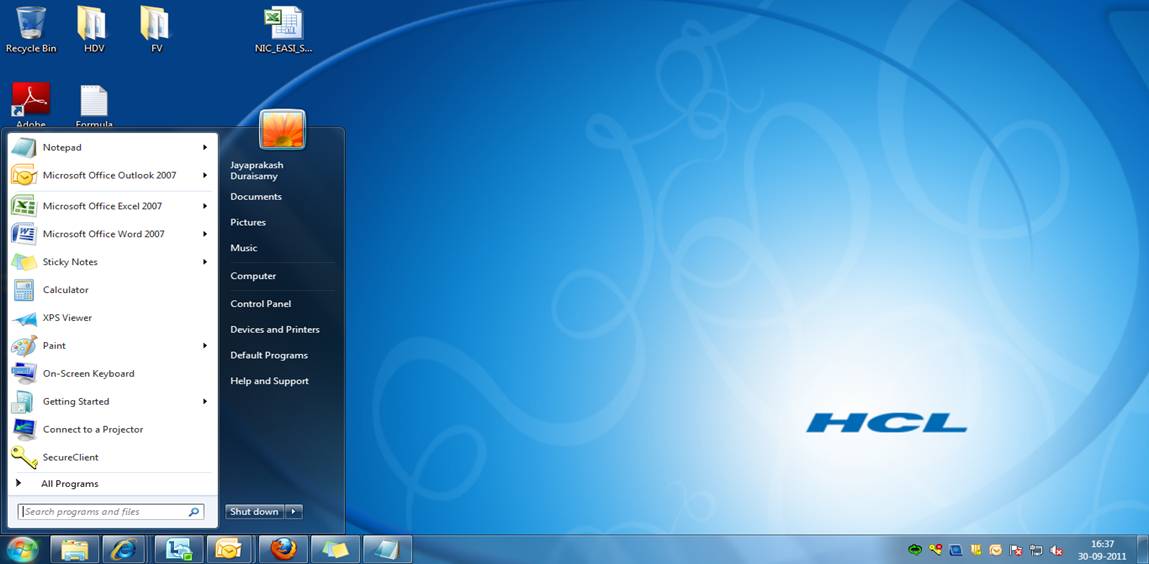The width and height of the screenshot is (1149, 564).
Task: Open Microsoft Office Word 2007 in Start menu
Action: (112, 234)
